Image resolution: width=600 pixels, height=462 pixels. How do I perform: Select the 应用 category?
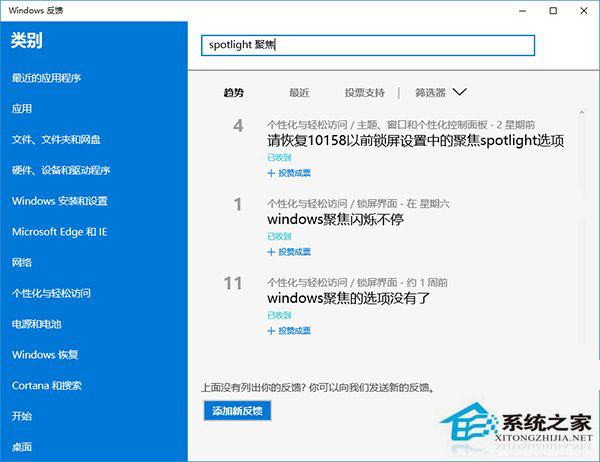(22, 109)
